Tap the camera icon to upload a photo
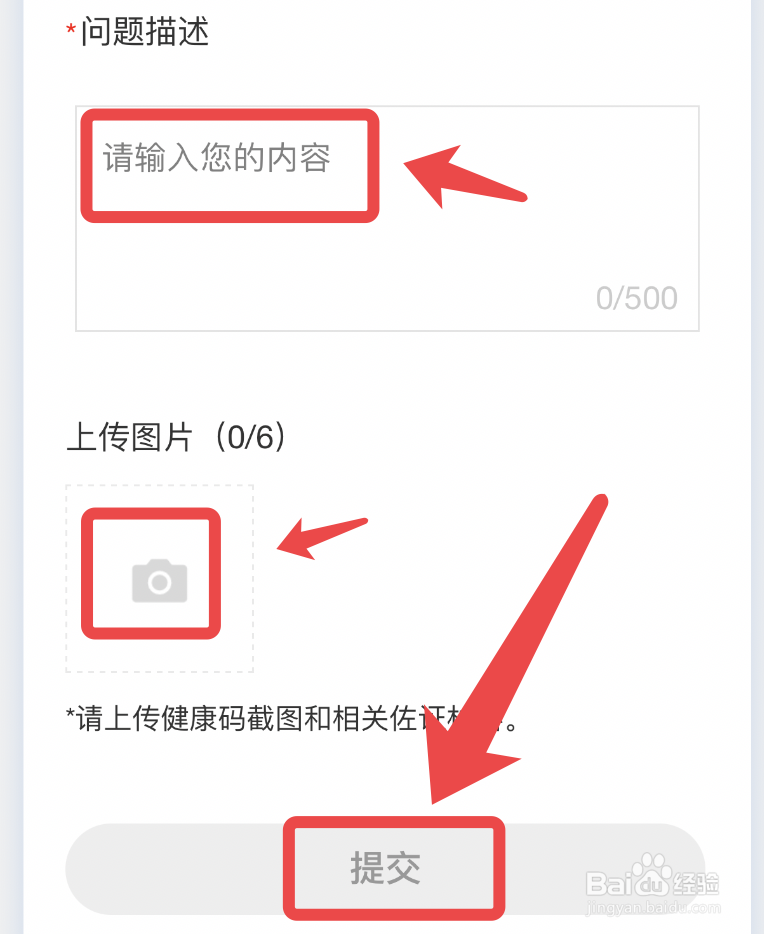Viewport: 764px width, 934px height. pos(160,581)
